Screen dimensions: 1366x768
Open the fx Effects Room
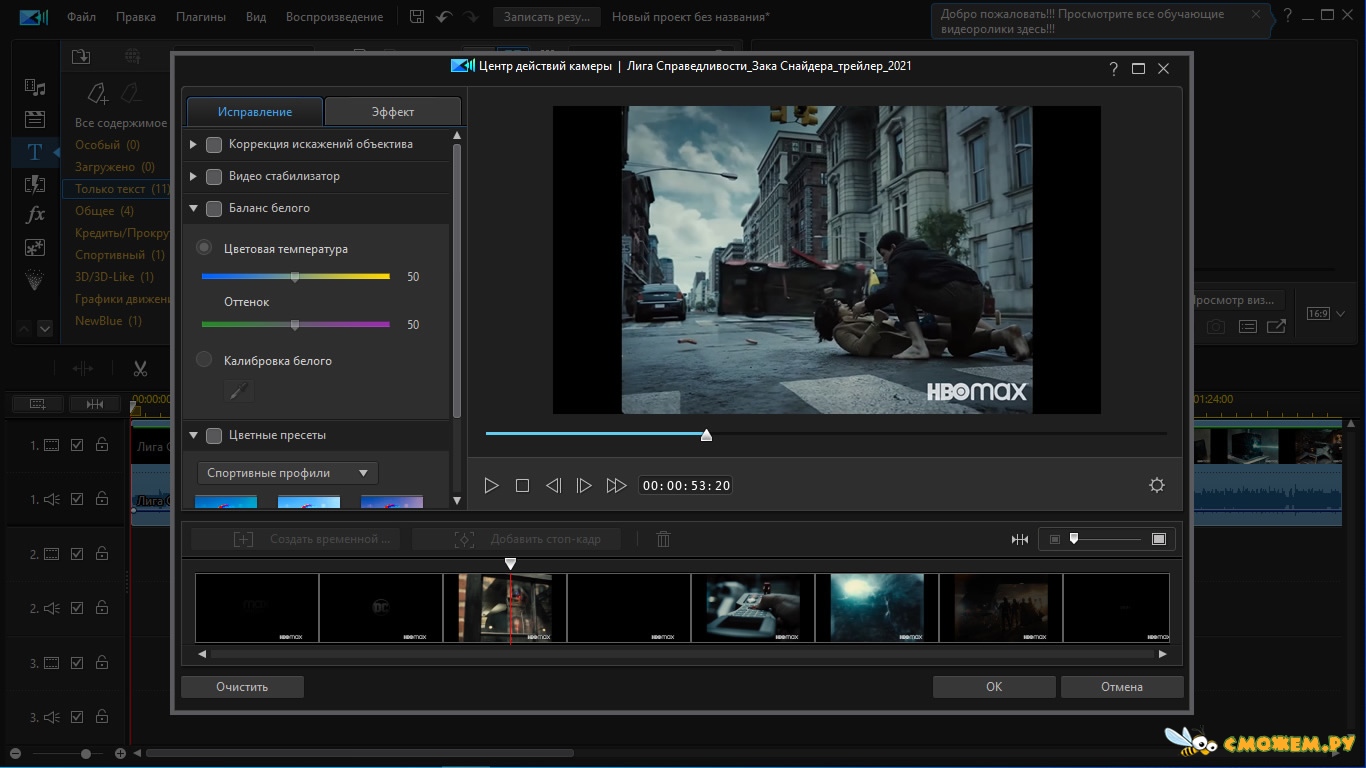[x=35, y=215]
